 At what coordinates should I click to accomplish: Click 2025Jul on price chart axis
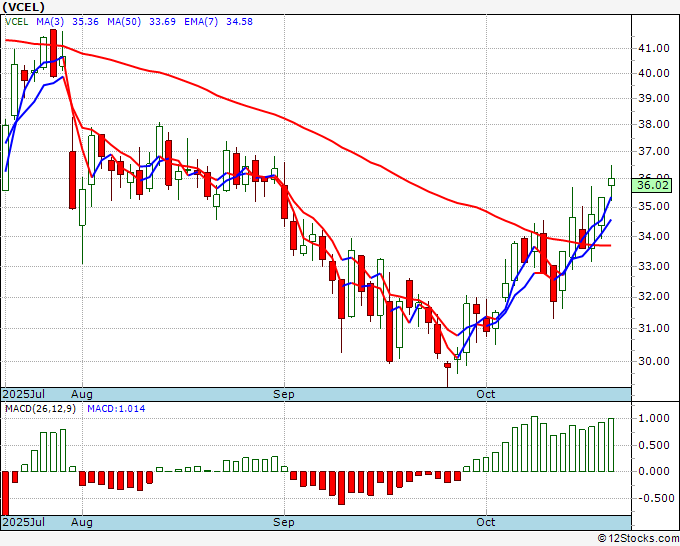click(x=24, y=394)
